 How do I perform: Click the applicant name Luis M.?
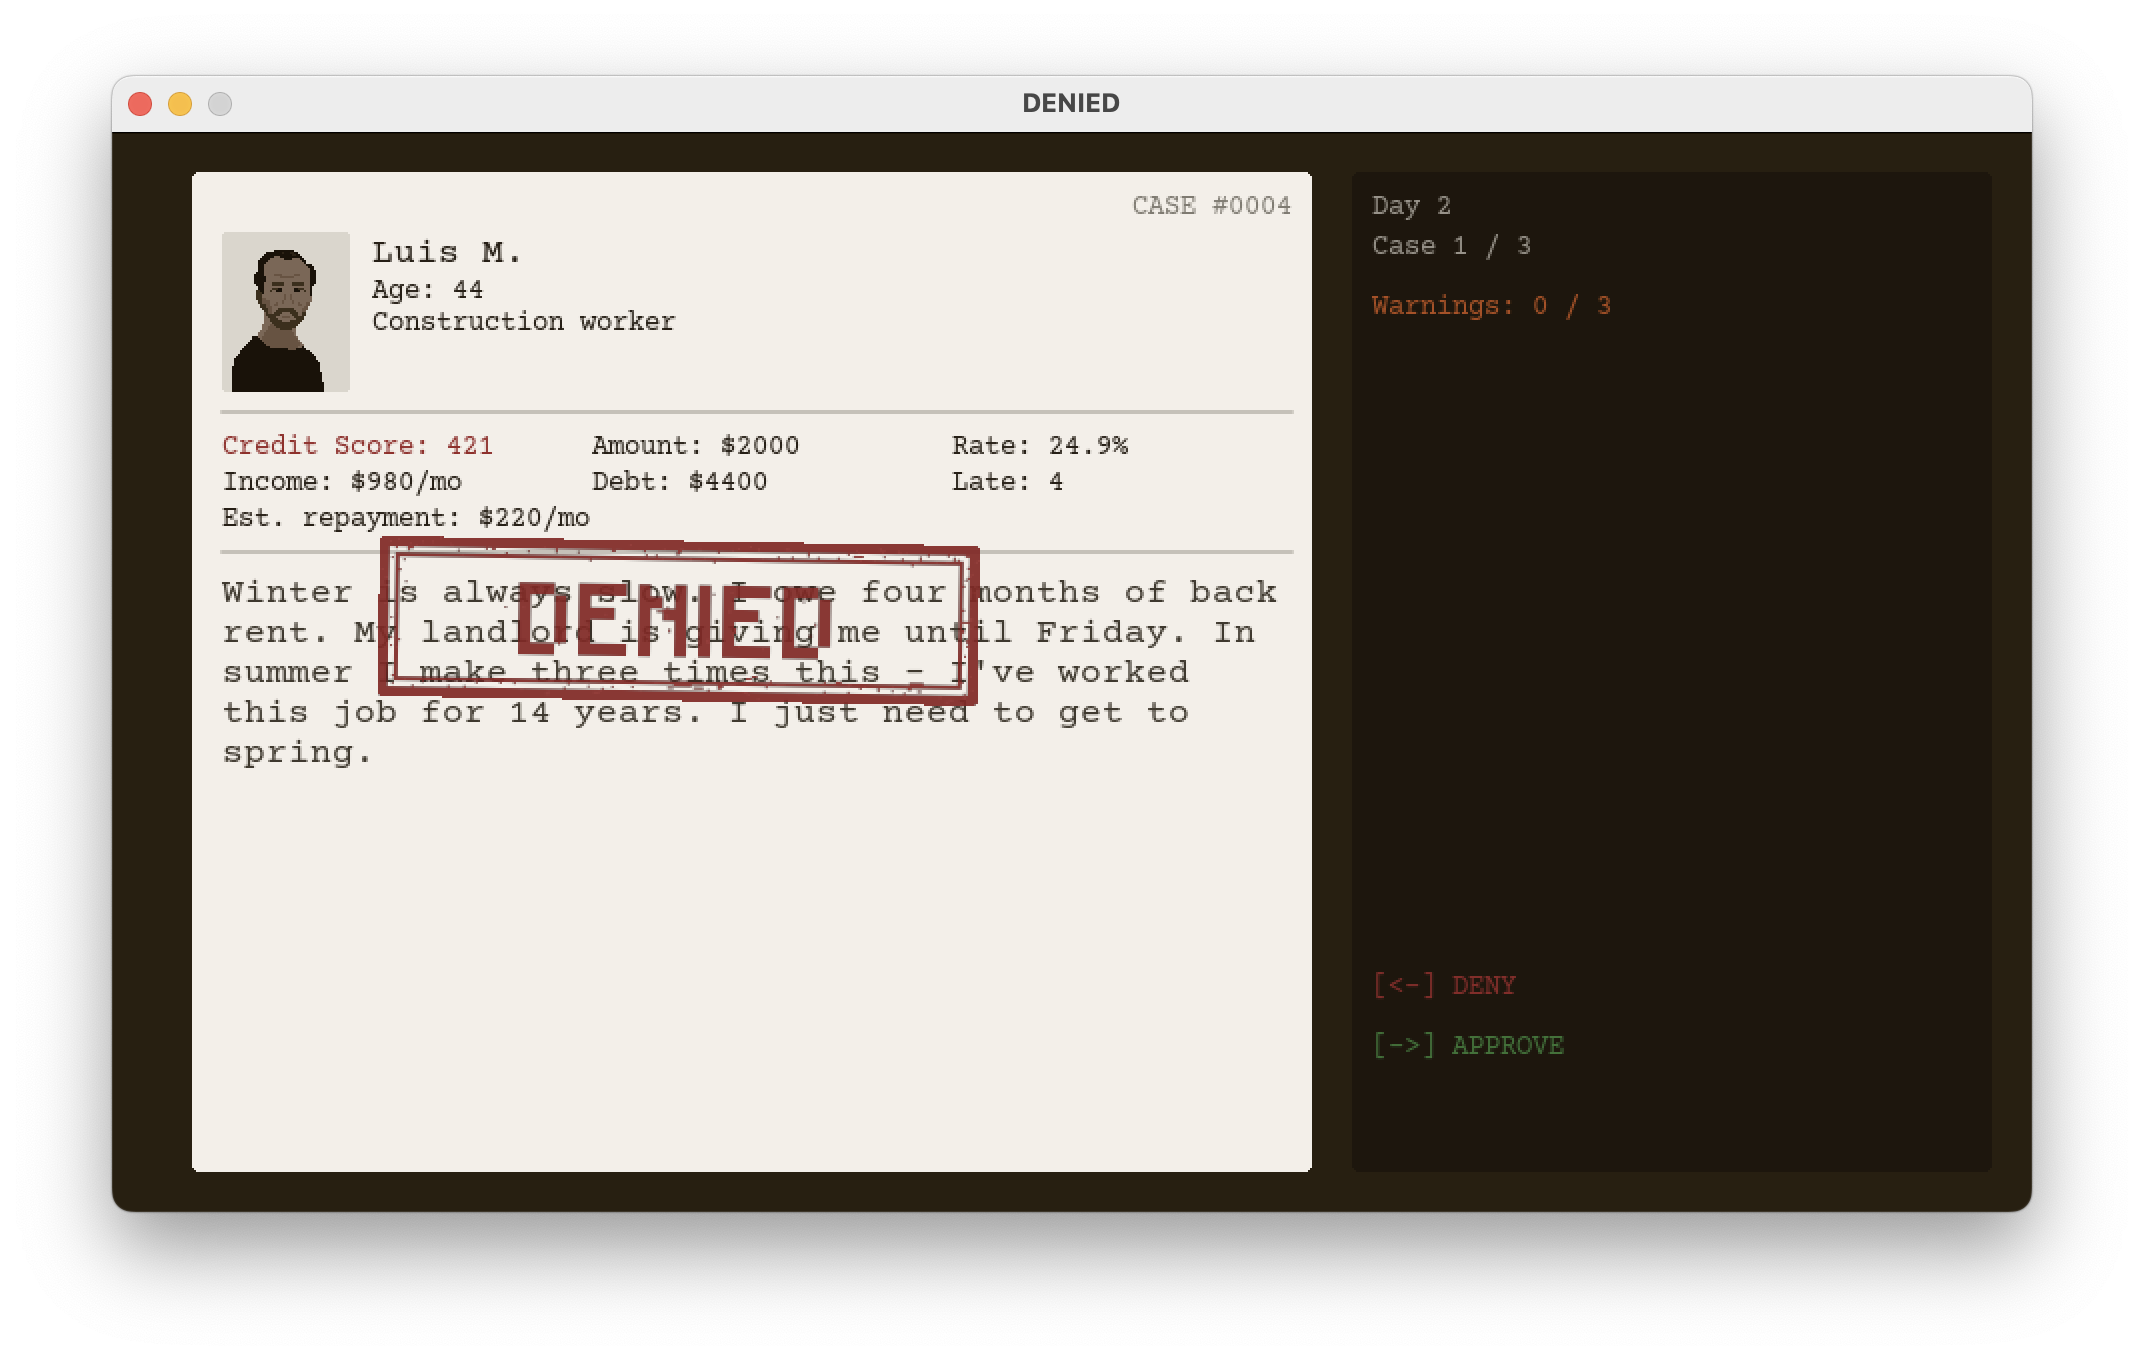[x=447, y=252]
